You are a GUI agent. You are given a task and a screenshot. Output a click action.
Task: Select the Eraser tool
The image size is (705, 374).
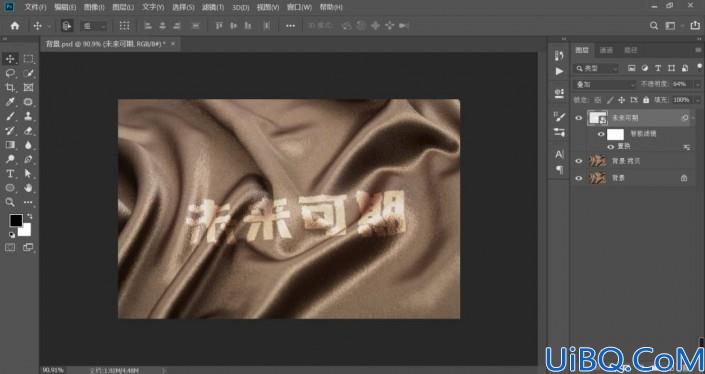click(x=28, y=131)
